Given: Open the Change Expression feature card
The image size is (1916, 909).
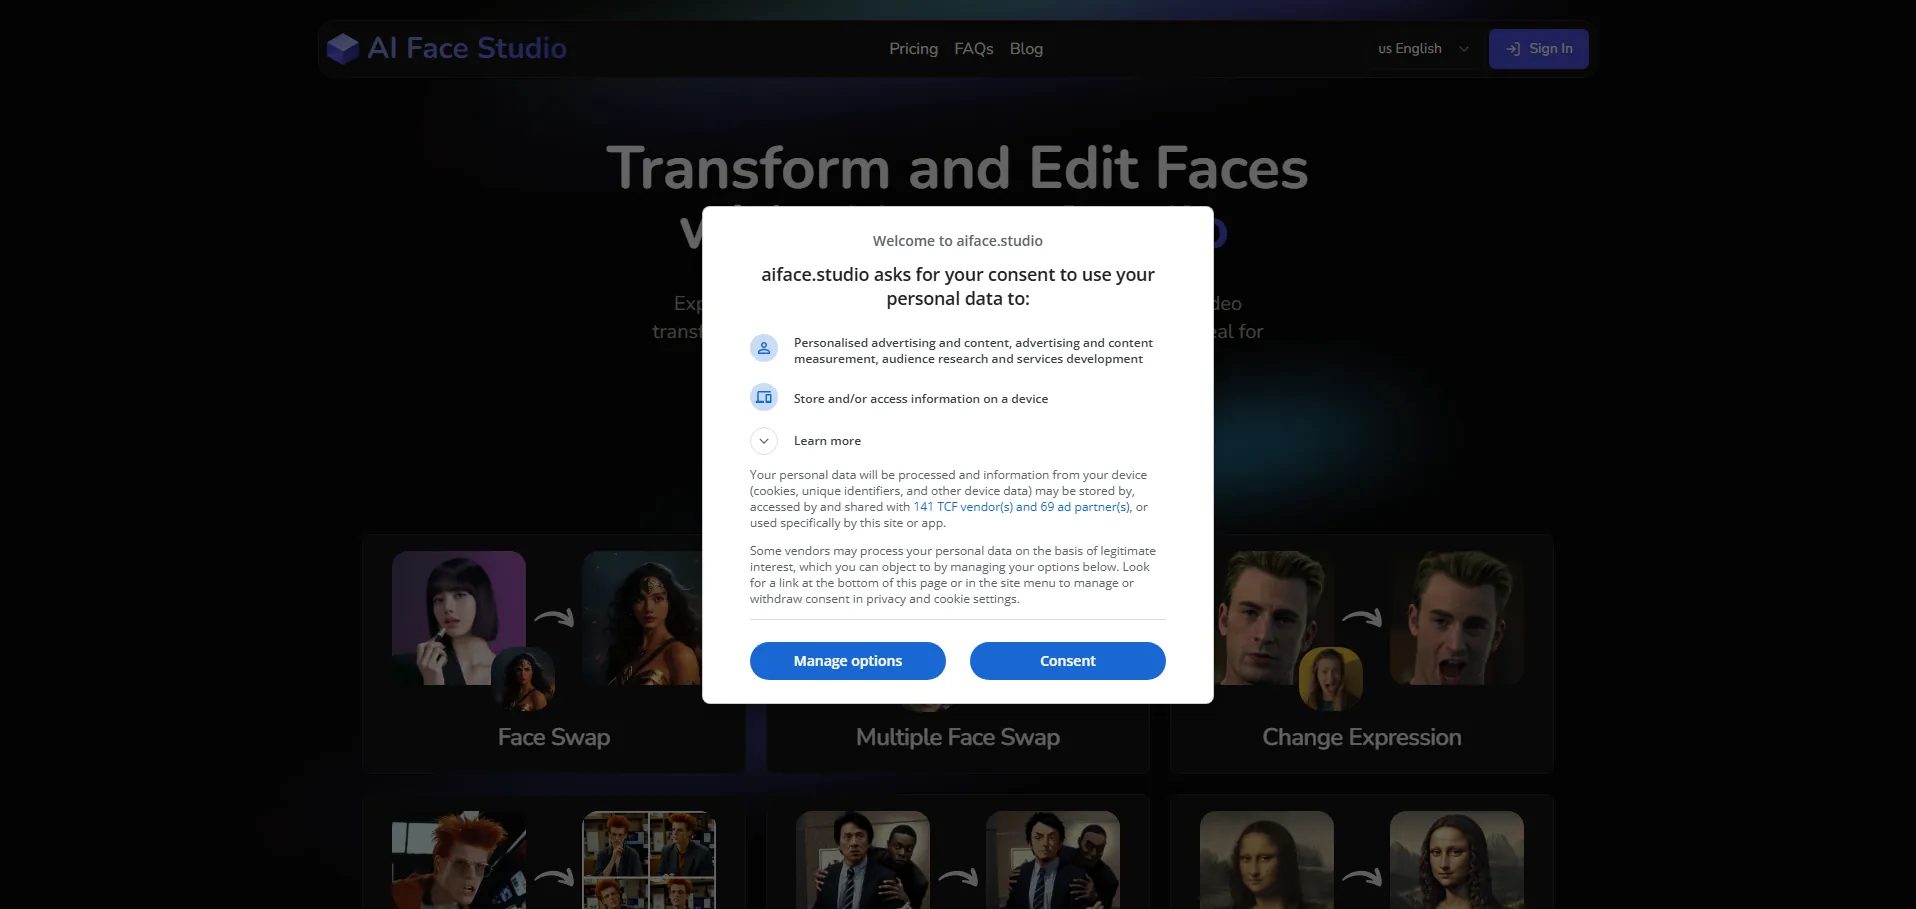Looking at the screenshot, I should coord(1361,738).
